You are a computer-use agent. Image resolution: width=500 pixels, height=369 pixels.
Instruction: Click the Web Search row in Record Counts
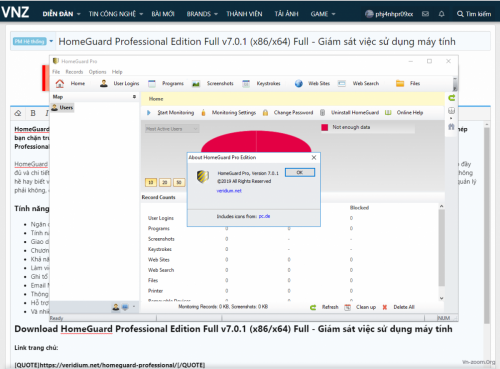pyautogui.click(x=250, y=270)
